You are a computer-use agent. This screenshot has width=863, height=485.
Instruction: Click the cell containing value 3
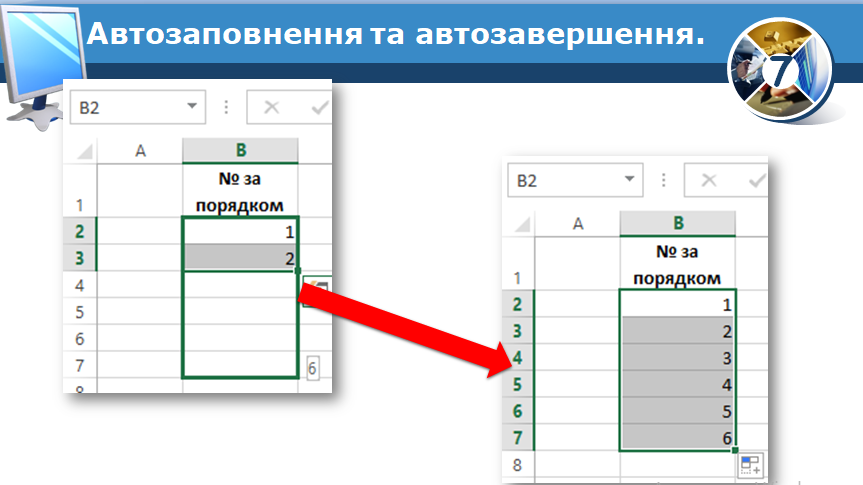[678, 358]
